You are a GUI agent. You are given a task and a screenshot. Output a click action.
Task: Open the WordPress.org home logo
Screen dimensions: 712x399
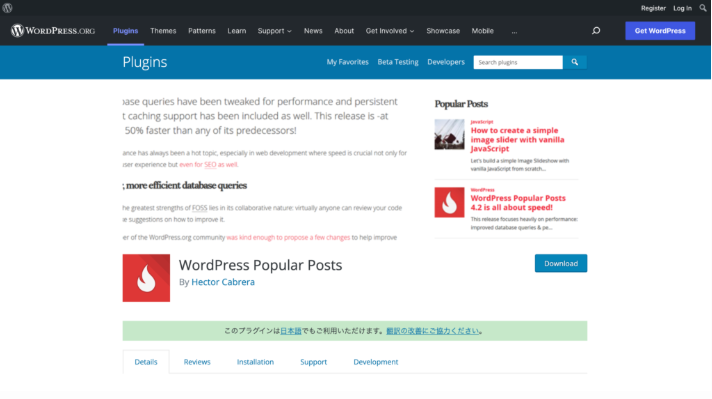[x=53, y=30]
